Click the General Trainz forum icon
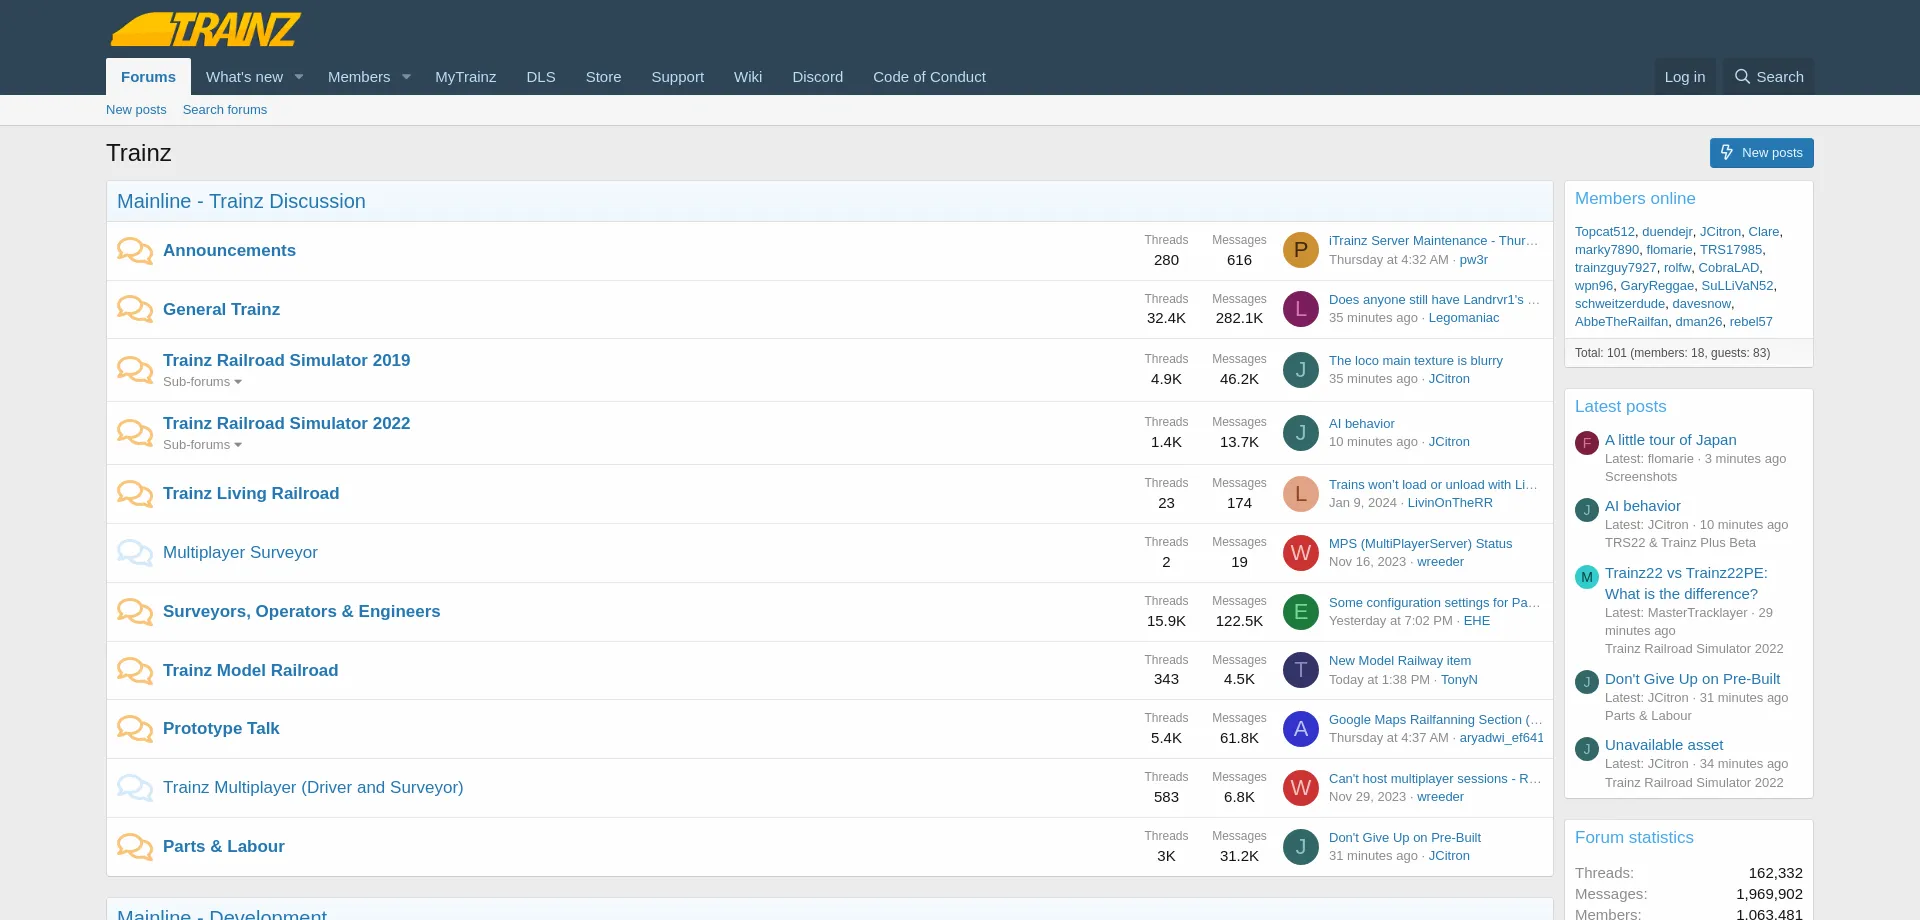Screen dimensions: 1920x920 click(x=134, y=309)
